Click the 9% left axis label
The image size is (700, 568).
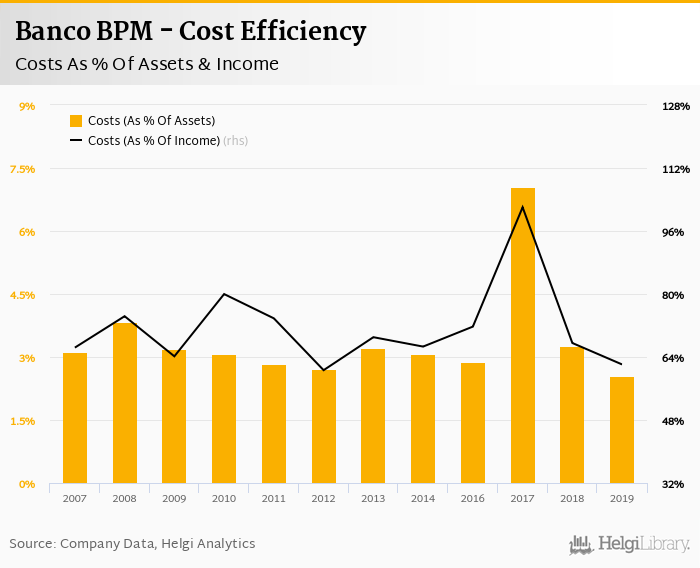click(27, 106)
